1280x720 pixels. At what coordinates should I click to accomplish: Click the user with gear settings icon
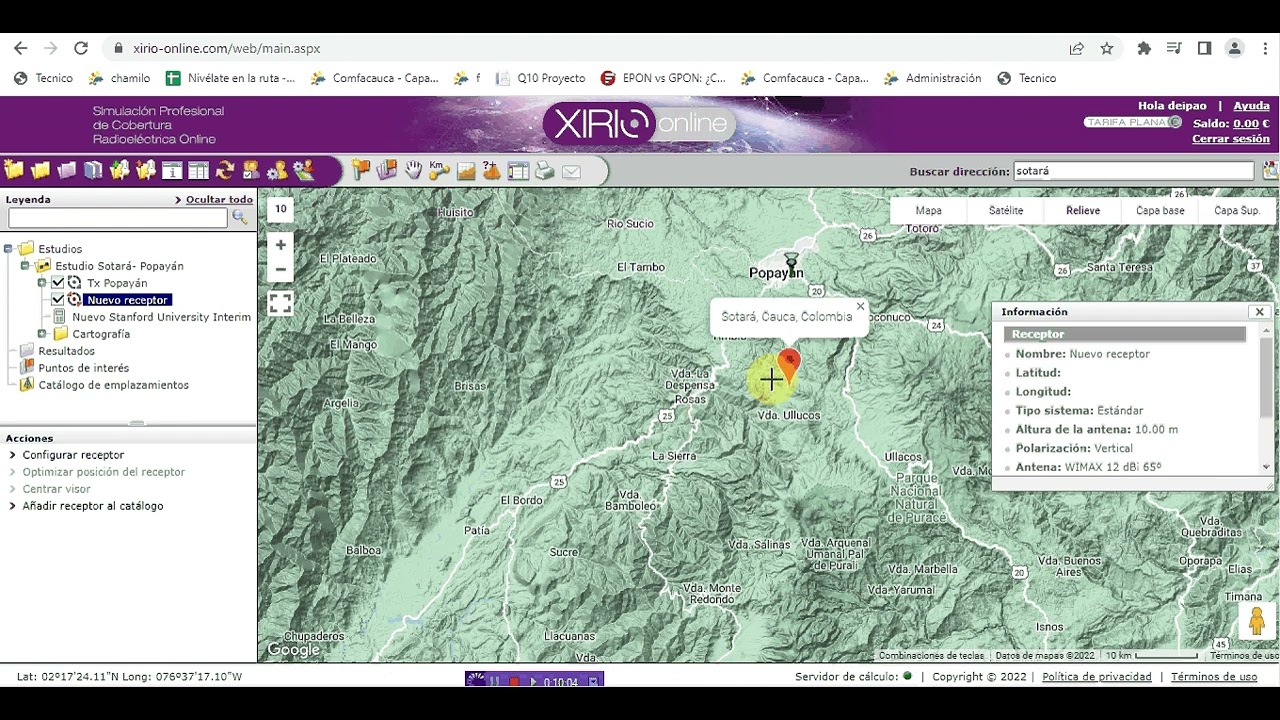277,172
